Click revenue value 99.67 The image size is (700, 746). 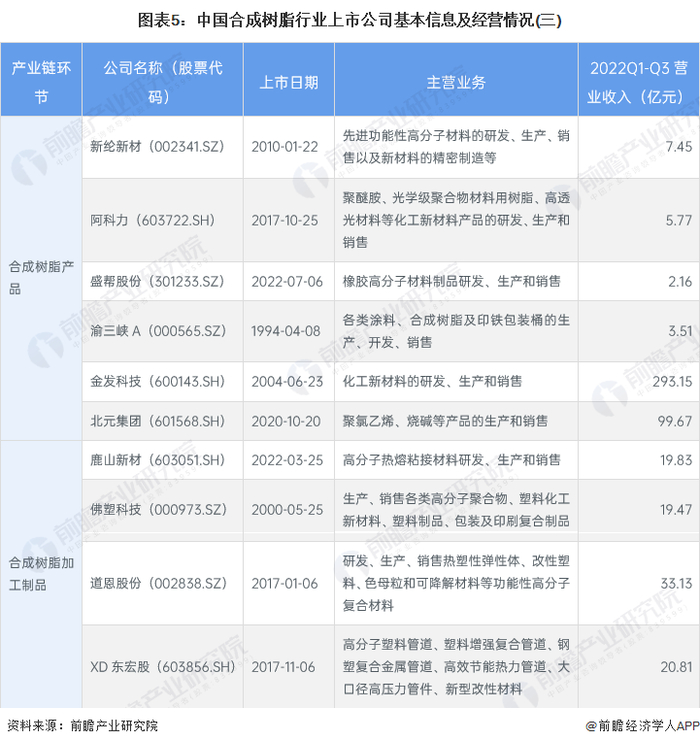(x=675, y=422)
